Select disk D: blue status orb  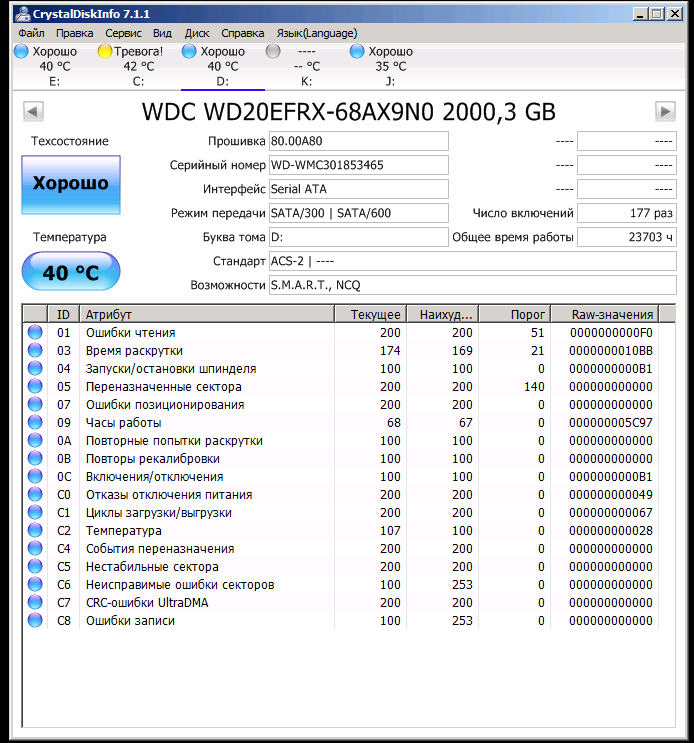tap(189, 51)
